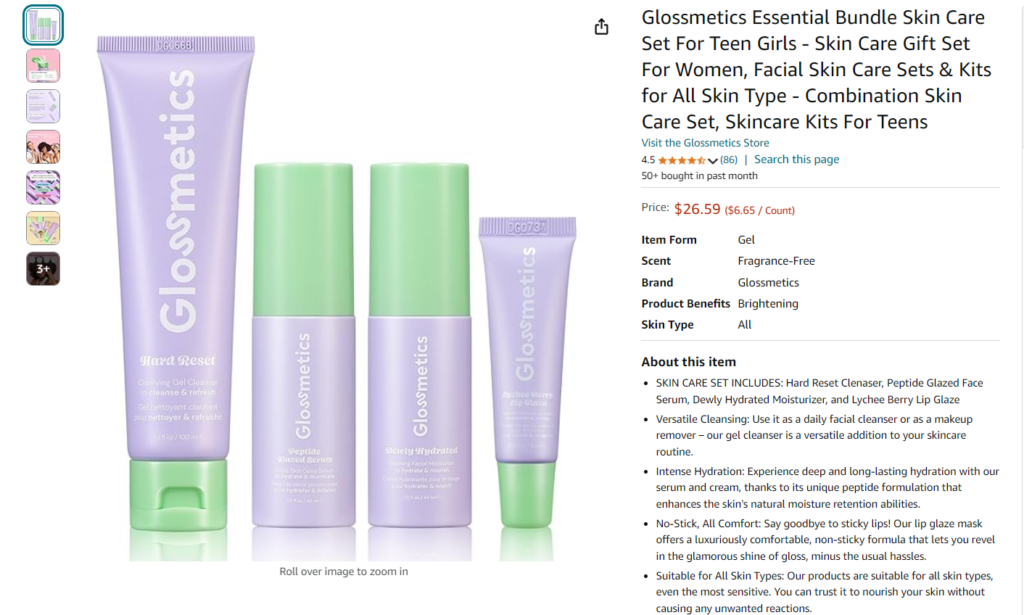The width and height of the screenshot is (1024, 615).
Task: Click the Search this page link
Action: pos(796,159)
